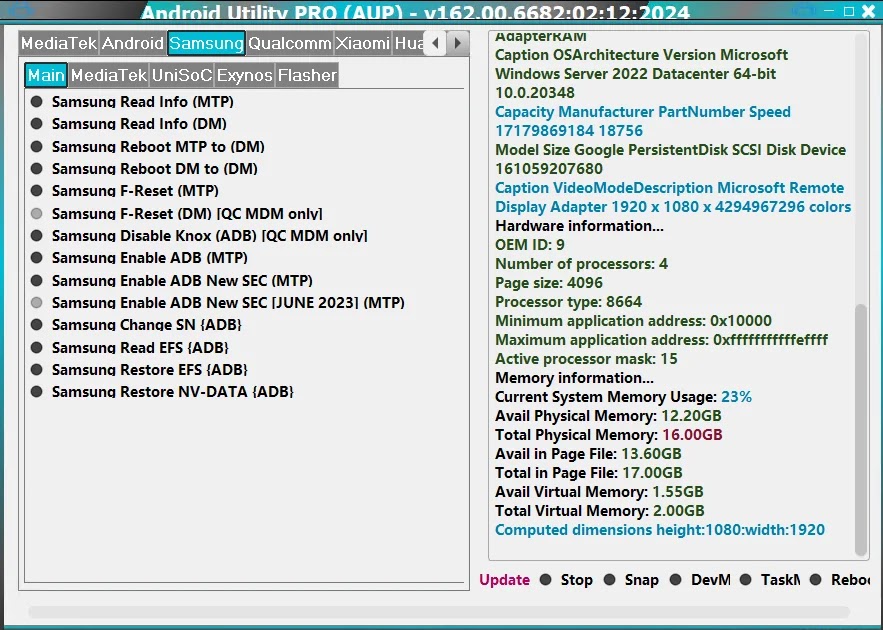The image size is (883, 630).
Task: Switch to the top-level MediaTek tab
Action: point(59,43)
